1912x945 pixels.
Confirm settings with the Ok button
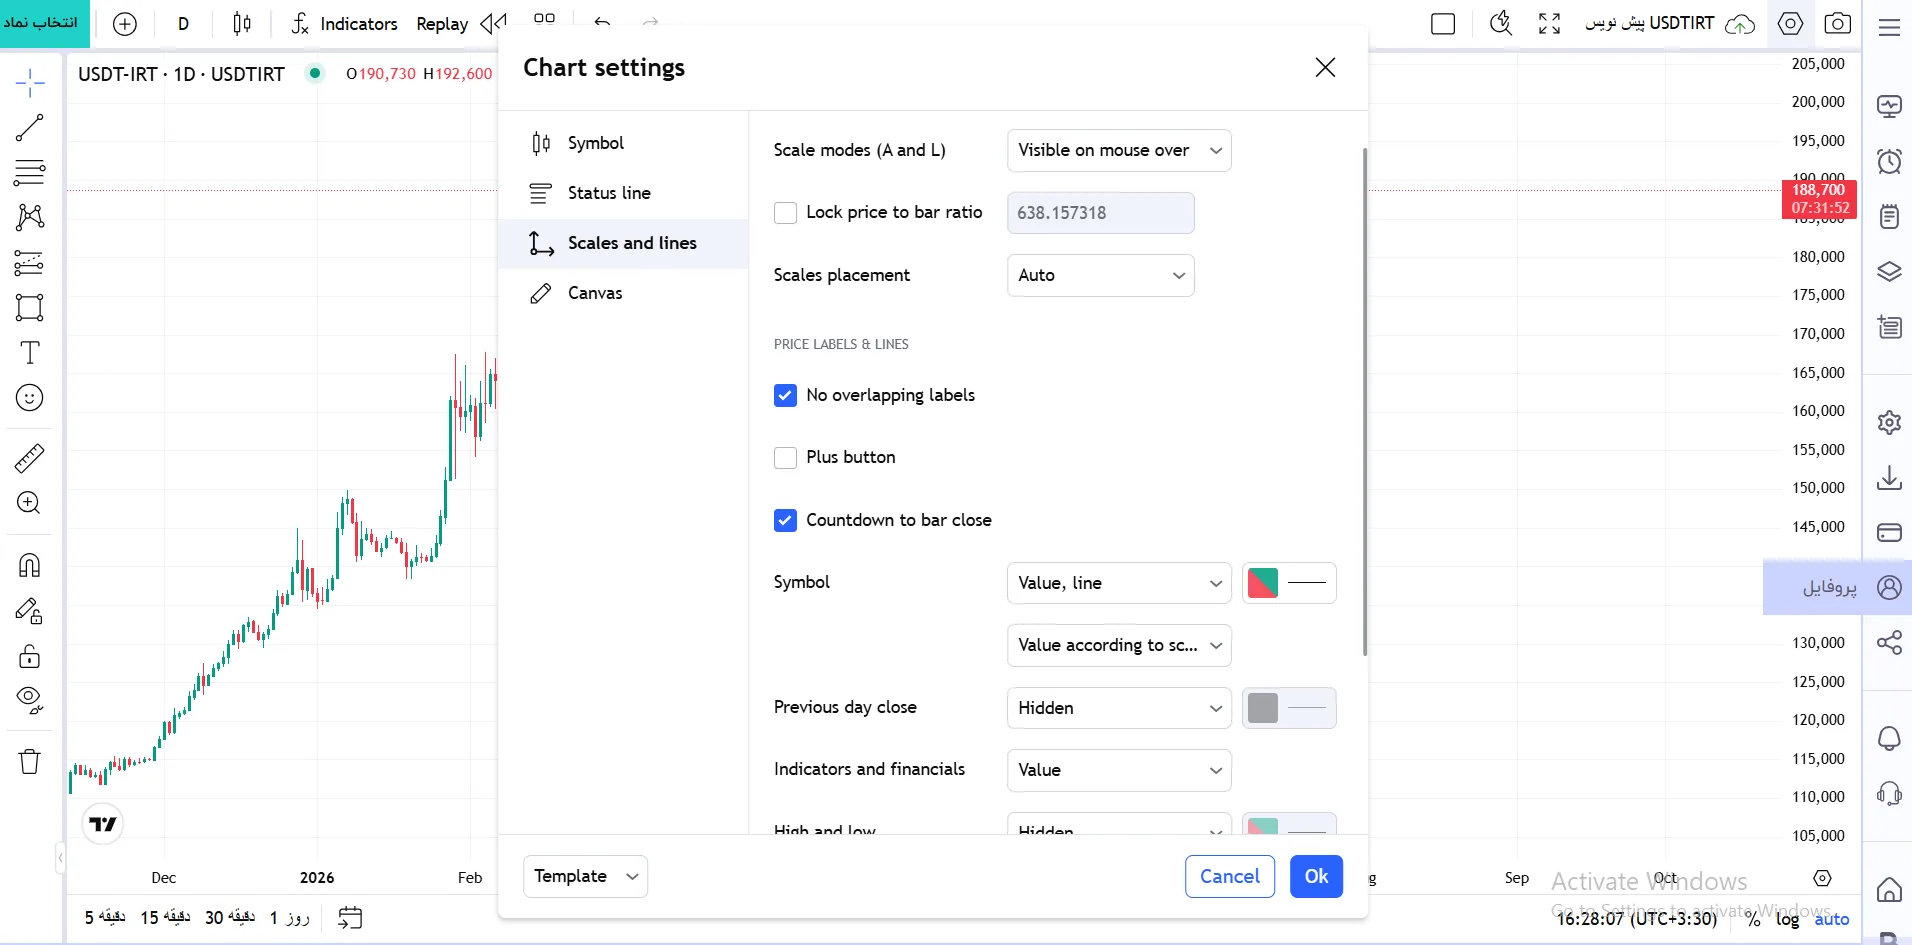[1316, 877]
